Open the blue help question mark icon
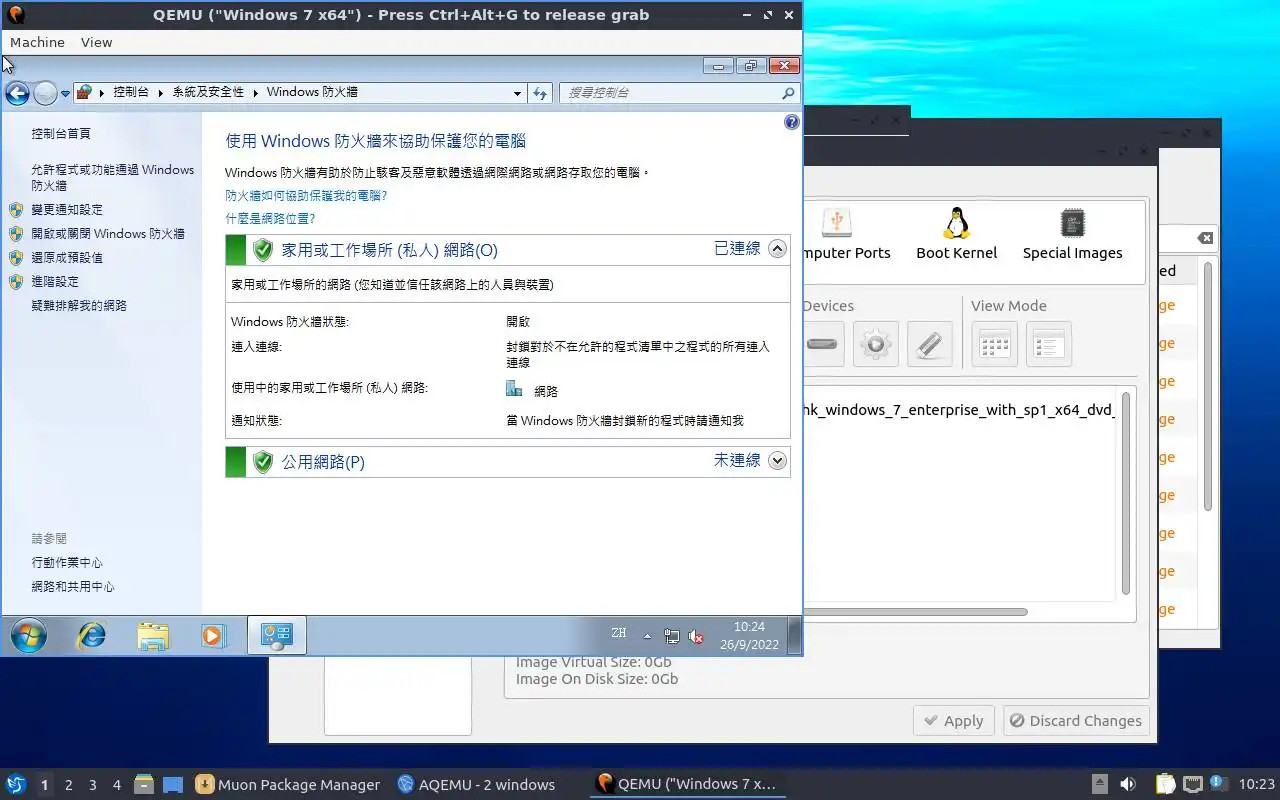 [x=791, y=122]
